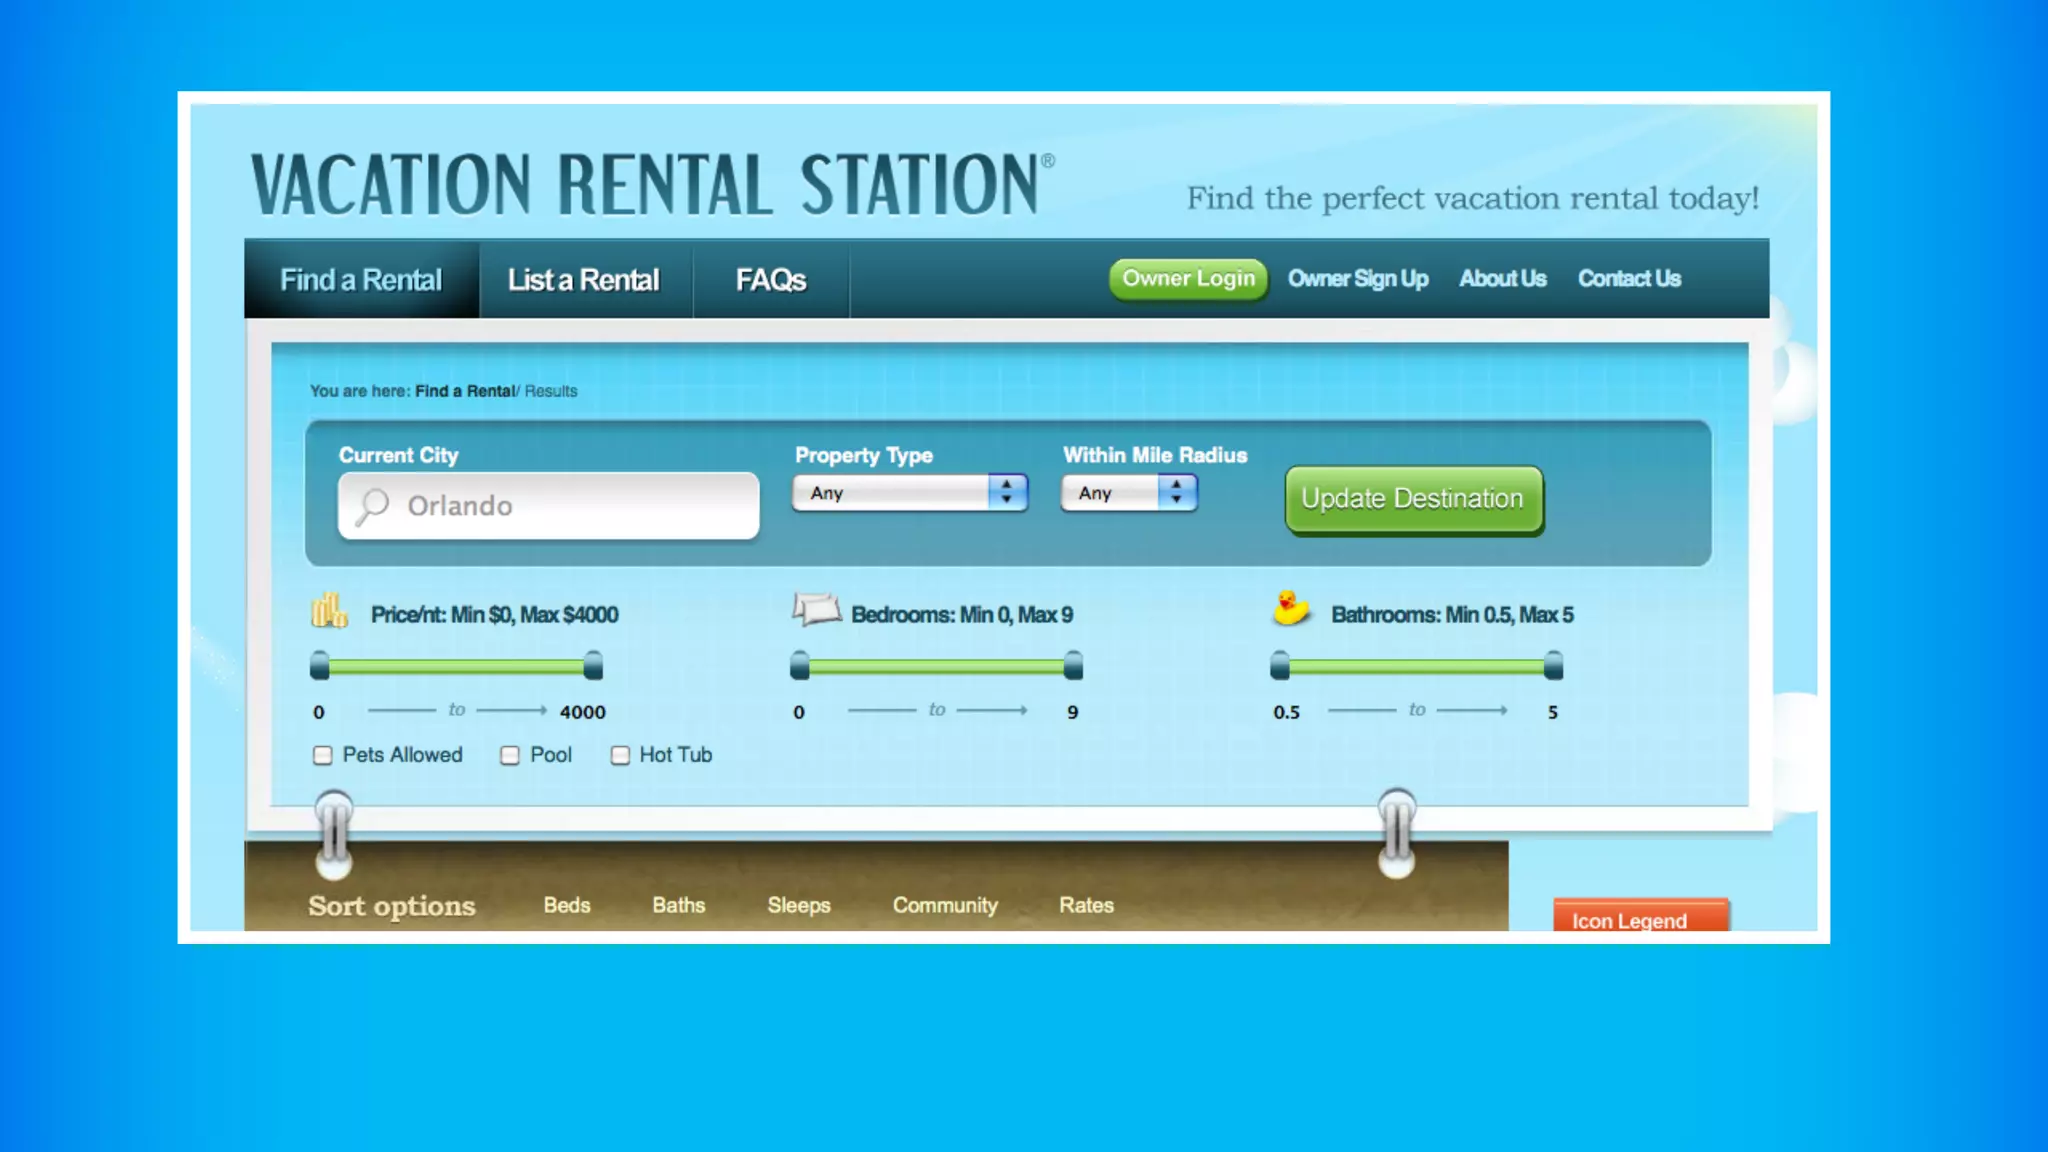Viewport: 2048px width, 1152px height.
Task: Open the Property Type dropdown
Action: [x=892, y=493]
